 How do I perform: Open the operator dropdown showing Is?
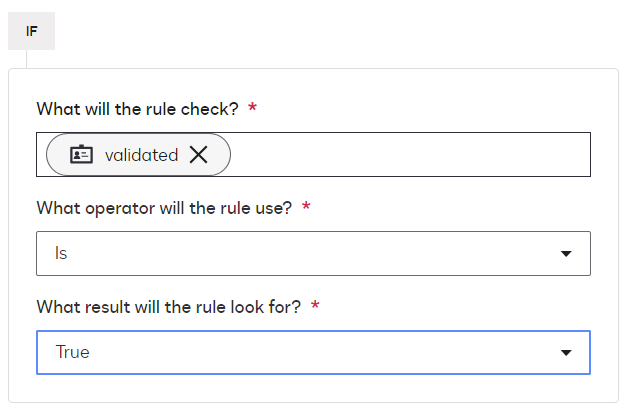(x=300, y=254)
